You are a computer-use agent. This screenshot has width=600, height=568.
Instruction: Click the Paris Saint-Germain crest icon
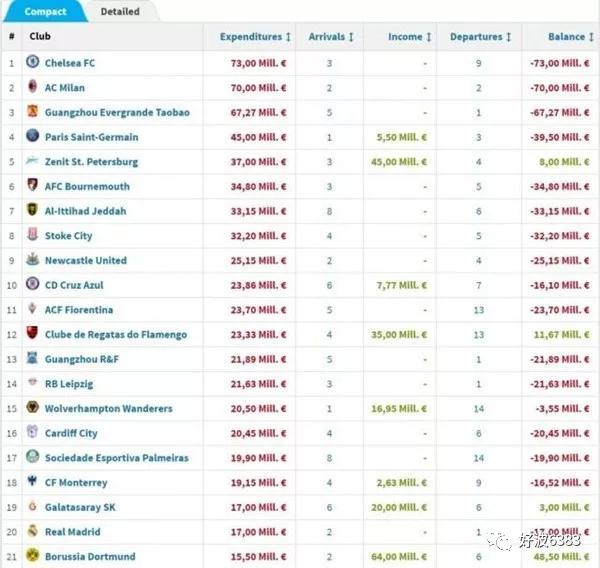pyautogui.click(x=32, y=137)
